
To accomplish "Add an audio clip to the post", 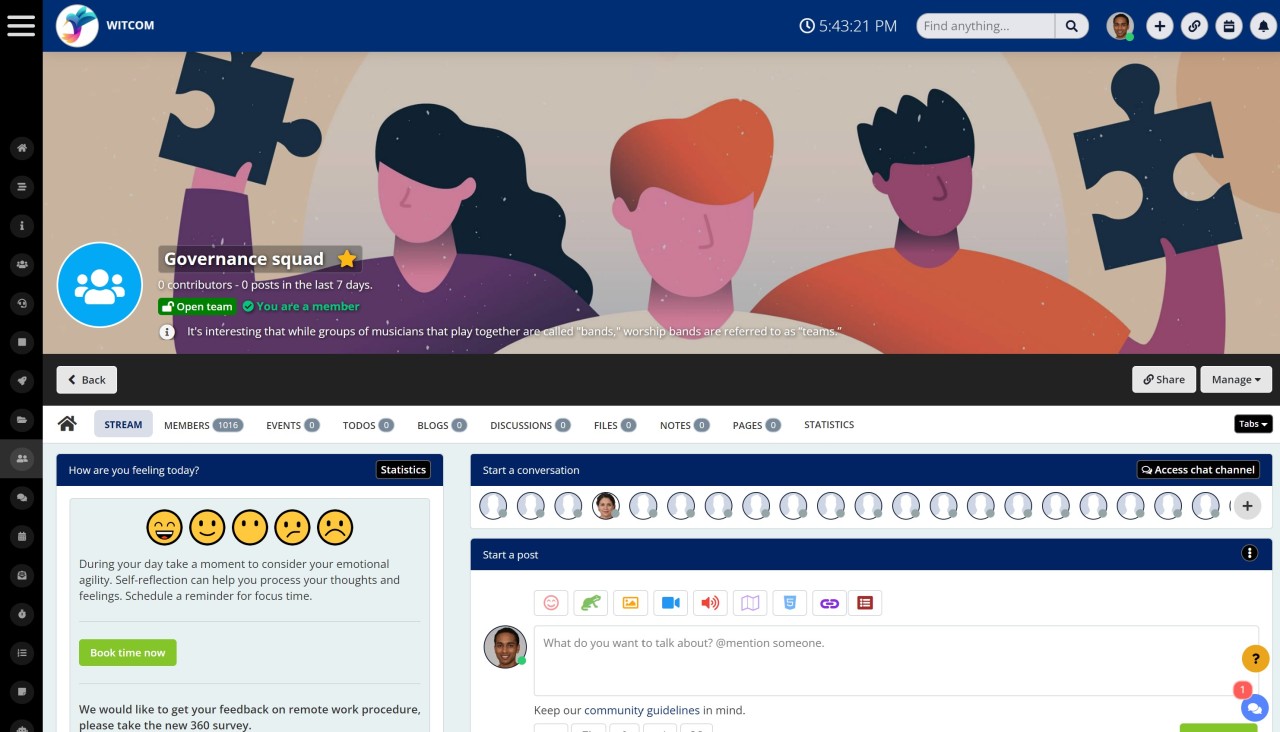I will (710, 602).
